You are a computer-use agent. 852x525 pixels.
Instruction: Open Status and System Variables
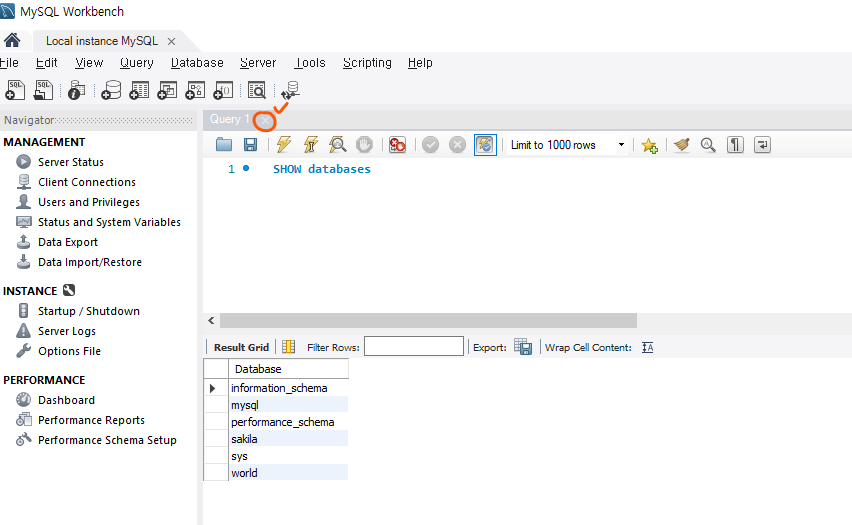[x=109, y=222]
